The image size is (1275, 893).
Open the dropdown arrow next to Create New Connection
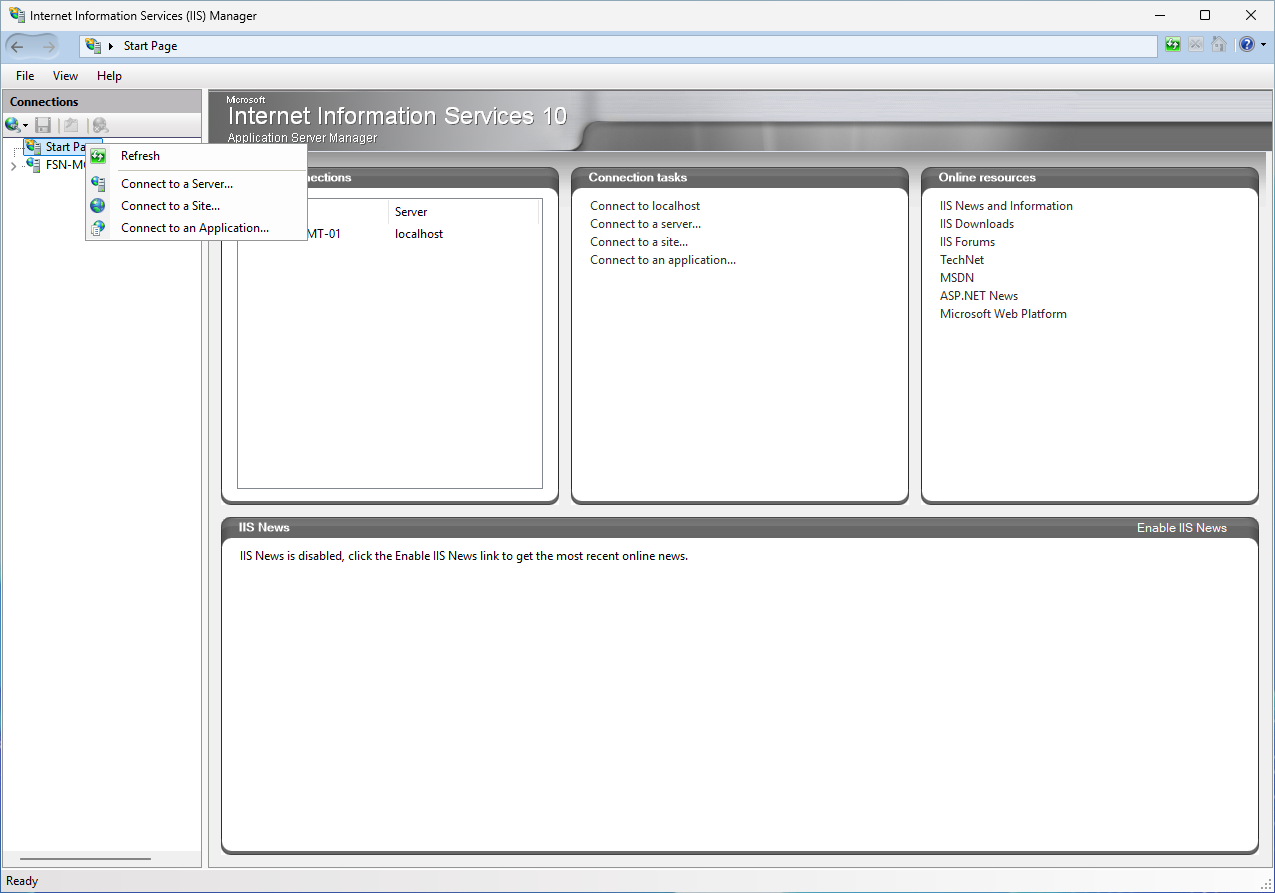(x=25, y=126)
